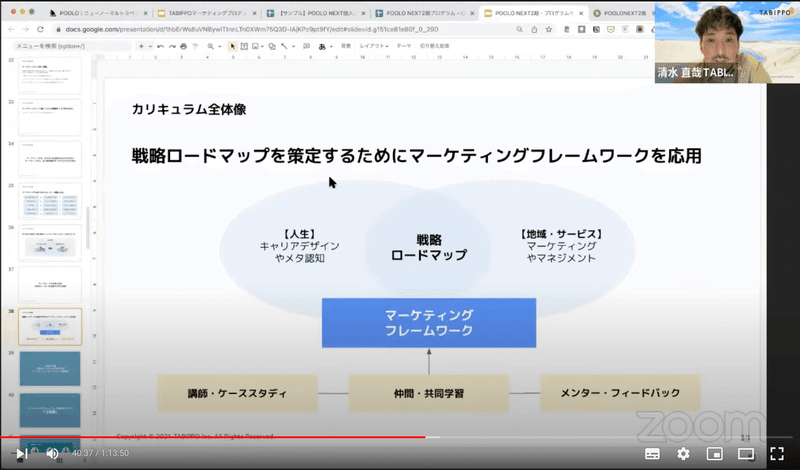The width and height of the screenshot is (800, 470).
Task: Select slide 39 thumbnail
Action: pos(50,368)
